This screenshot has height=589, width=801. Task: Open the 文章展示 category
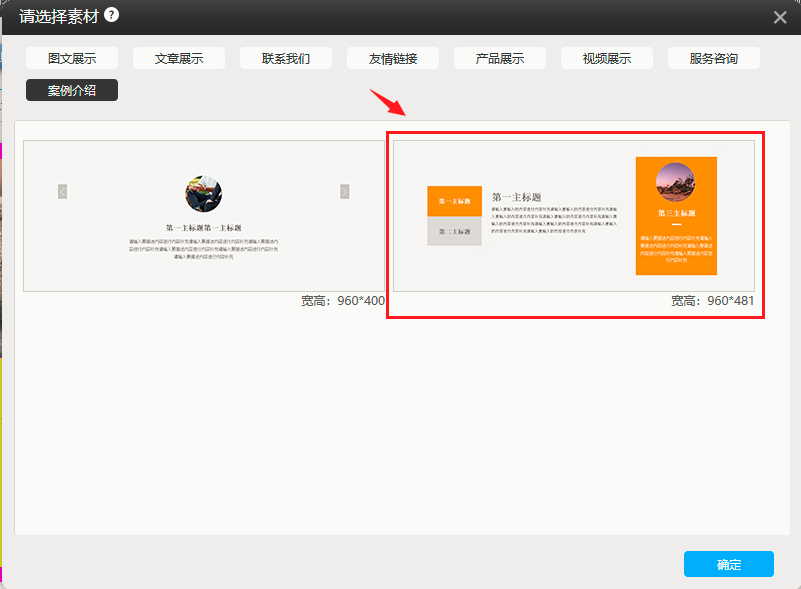pyautogui.click(x=179, y=58)
